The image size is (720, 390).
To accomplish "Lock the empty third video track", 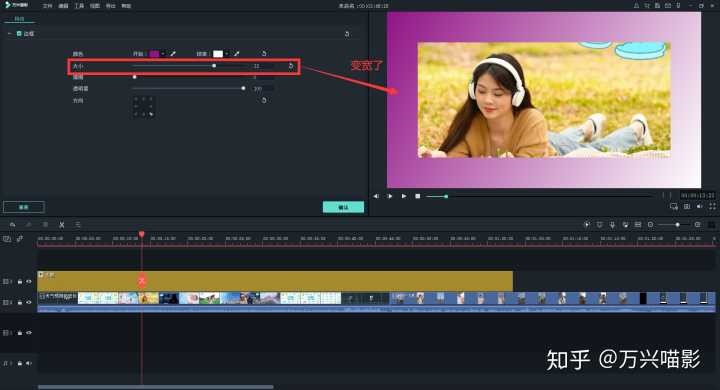I will [x=20, y=333].
